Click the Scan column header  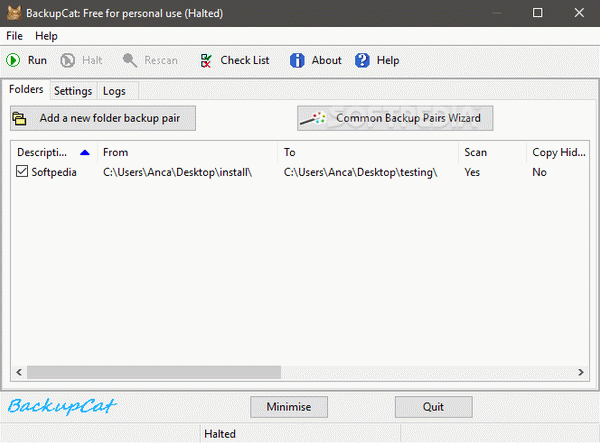(492, 153)
